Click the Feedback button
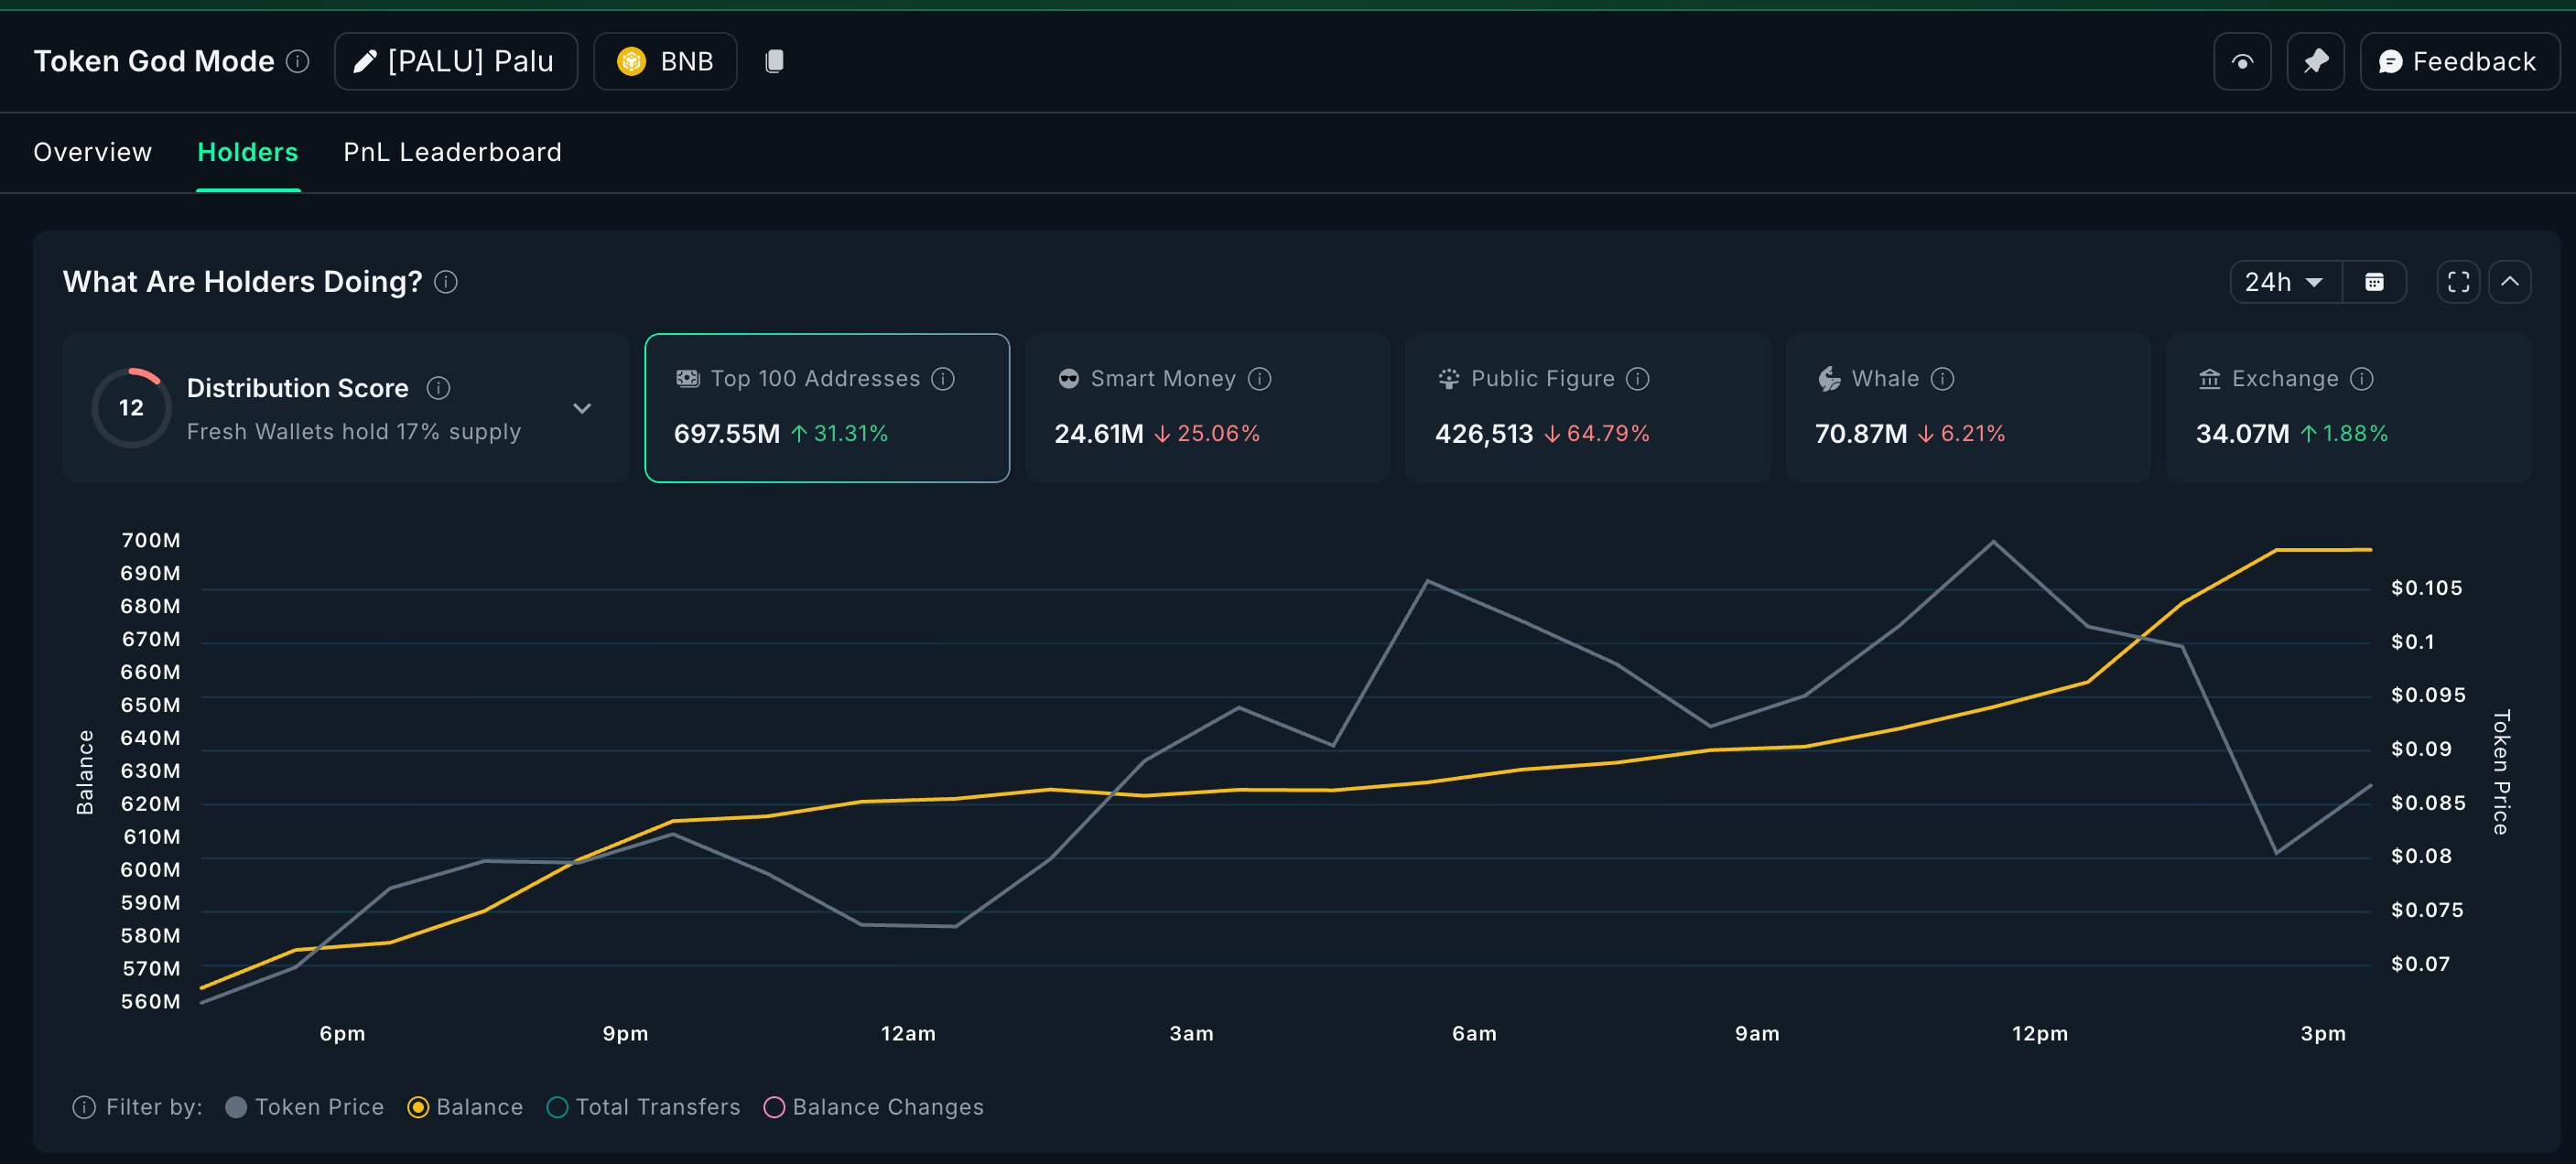 coord(2458,61)
